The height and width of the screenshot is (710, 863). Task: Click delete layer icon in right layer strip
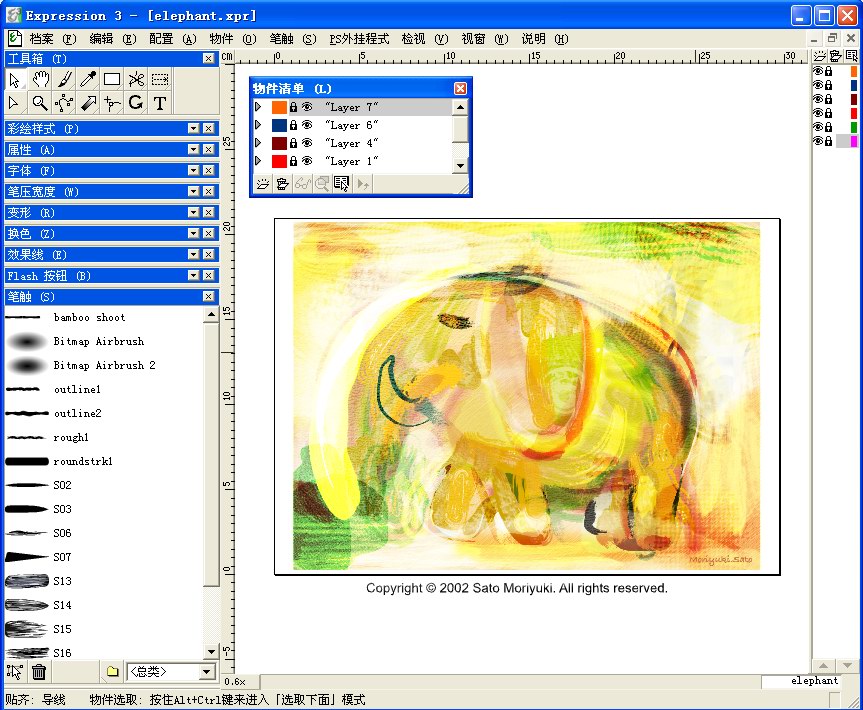tap(835, 56)
